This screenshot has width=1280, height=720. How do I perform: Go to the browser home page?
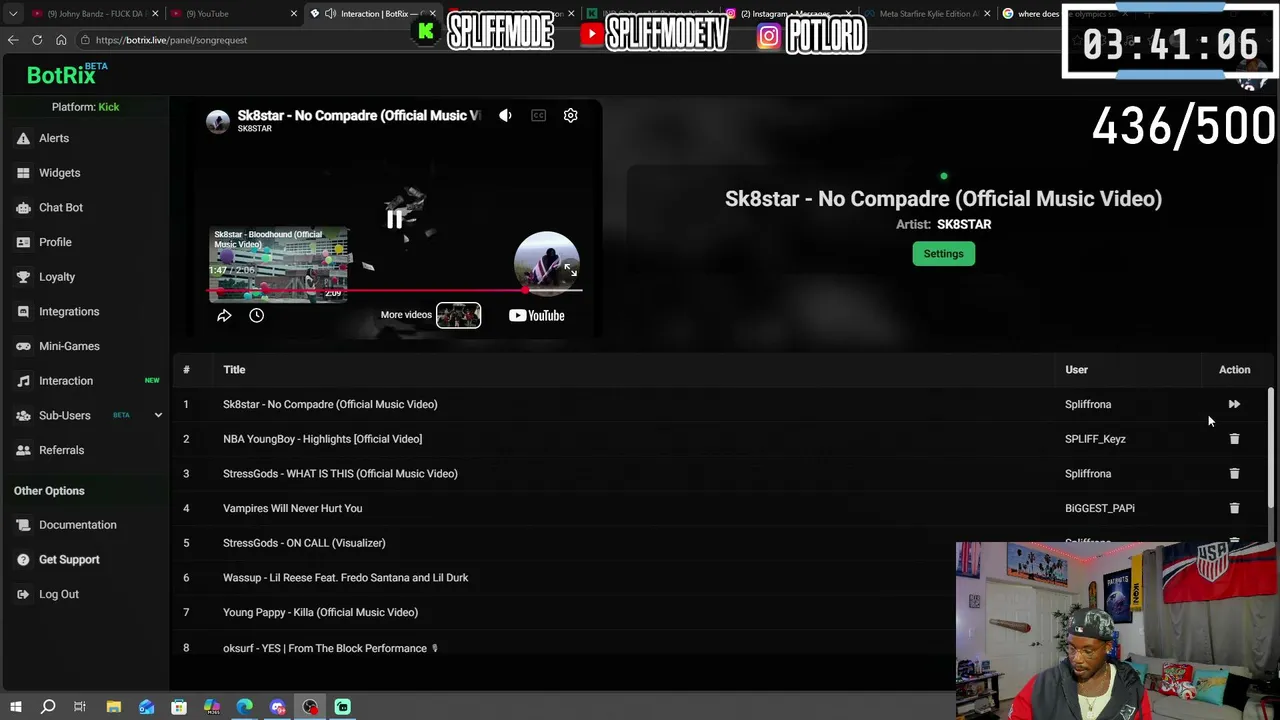click(61, 40)
